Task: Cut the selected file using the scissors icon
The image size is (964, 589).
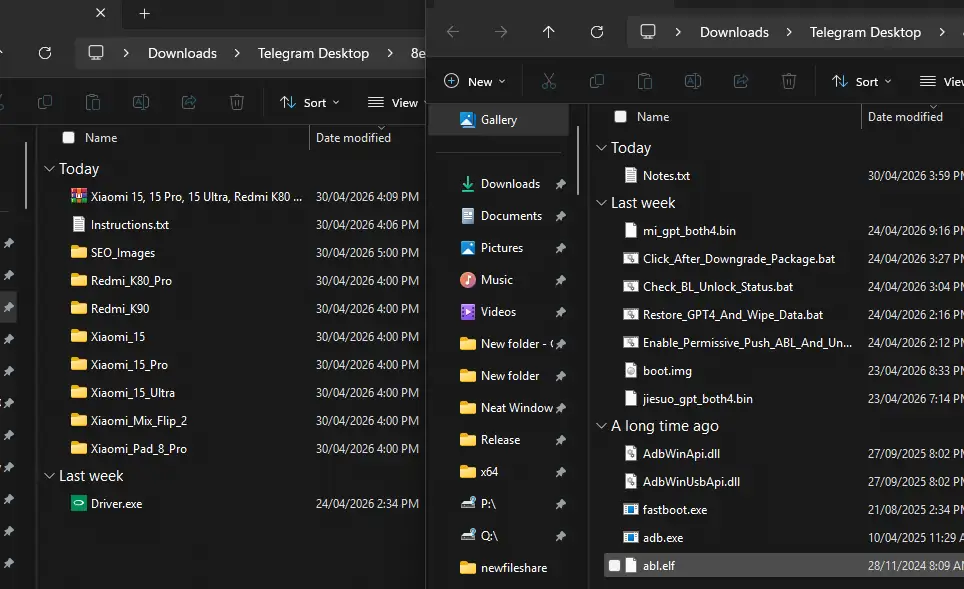Action: (548, 81)
